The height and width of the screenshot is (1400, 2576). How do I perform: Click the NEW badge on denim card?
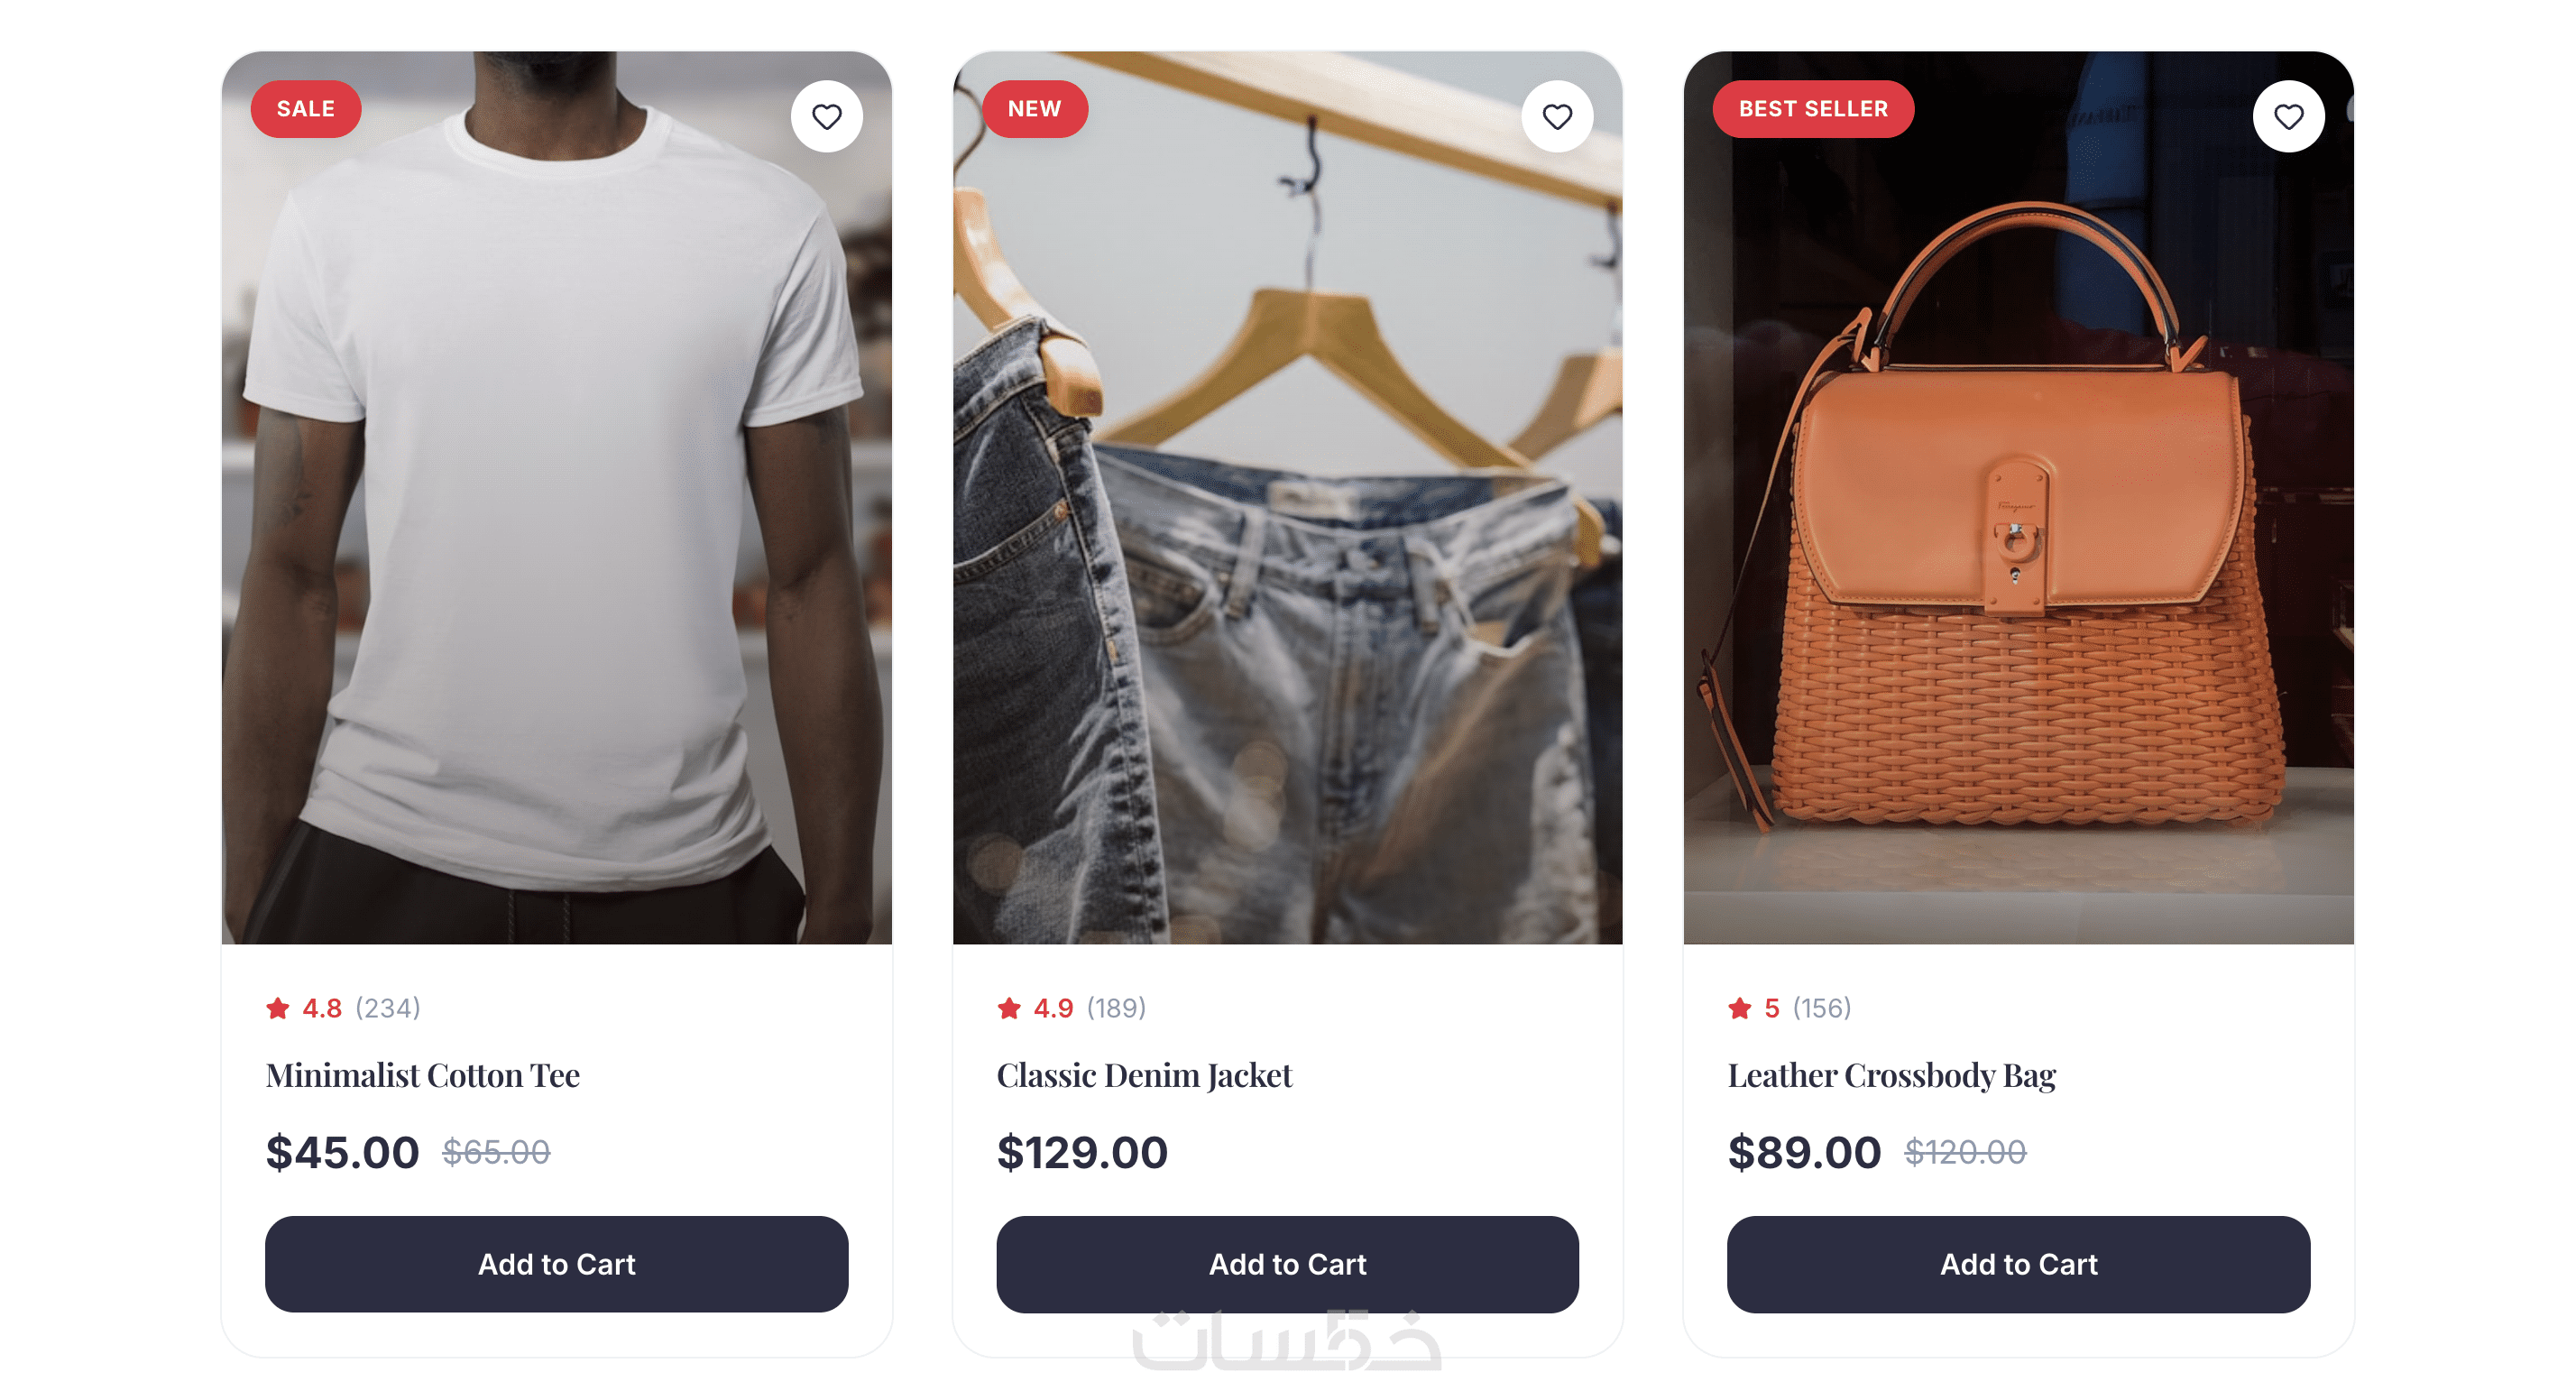(x=1034, y=108)
